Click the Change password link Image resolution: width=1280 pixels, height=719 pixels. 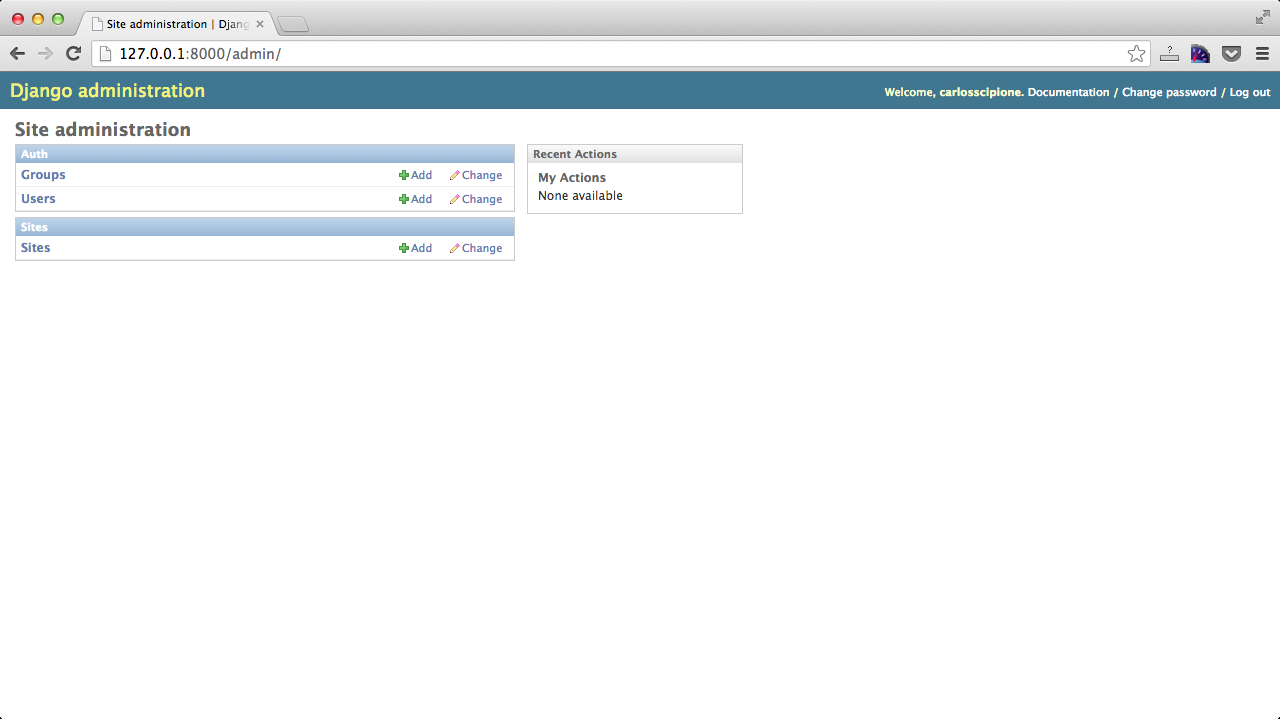point(1169,92)
